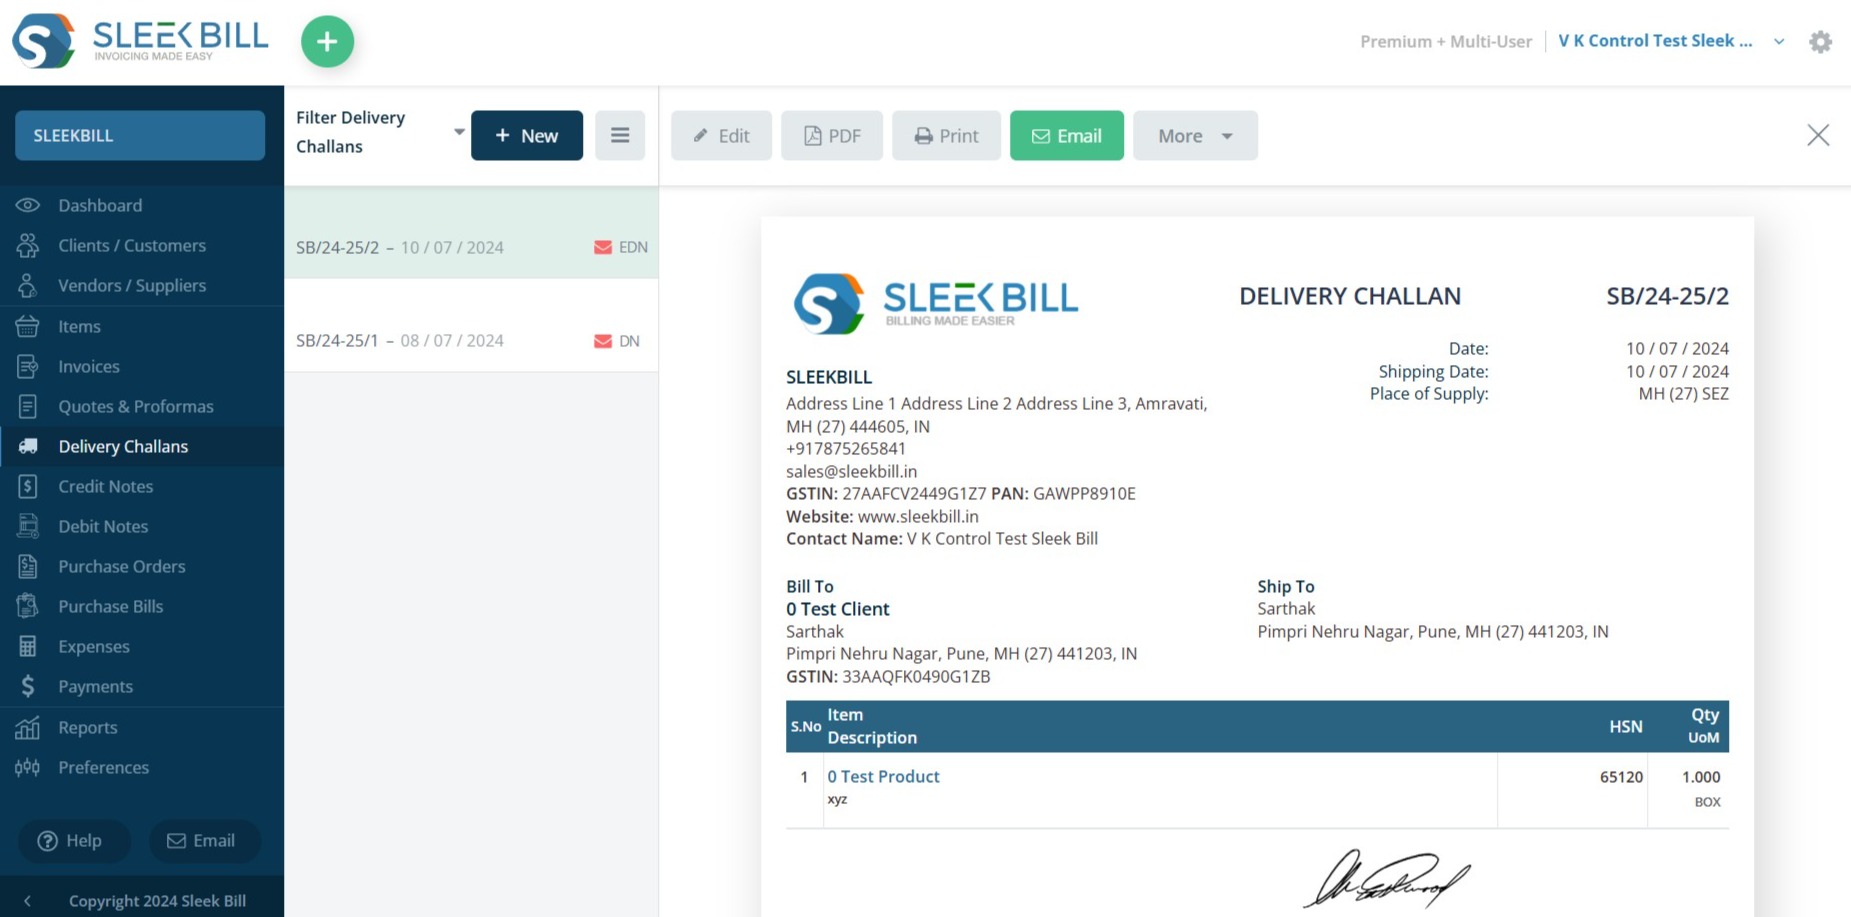Click GSTIN 33AAQFK0490G1ZB under Bill To
Screen dimensions: 1851x917
tap(888, 676)
